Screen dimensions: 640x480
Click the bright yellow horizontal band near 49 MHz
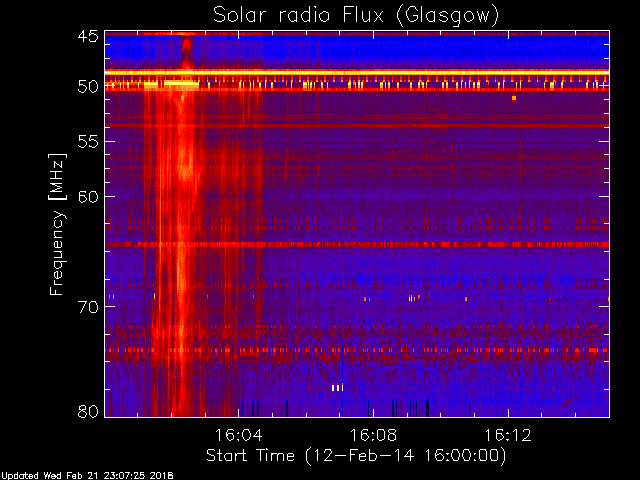click(357, 73)
